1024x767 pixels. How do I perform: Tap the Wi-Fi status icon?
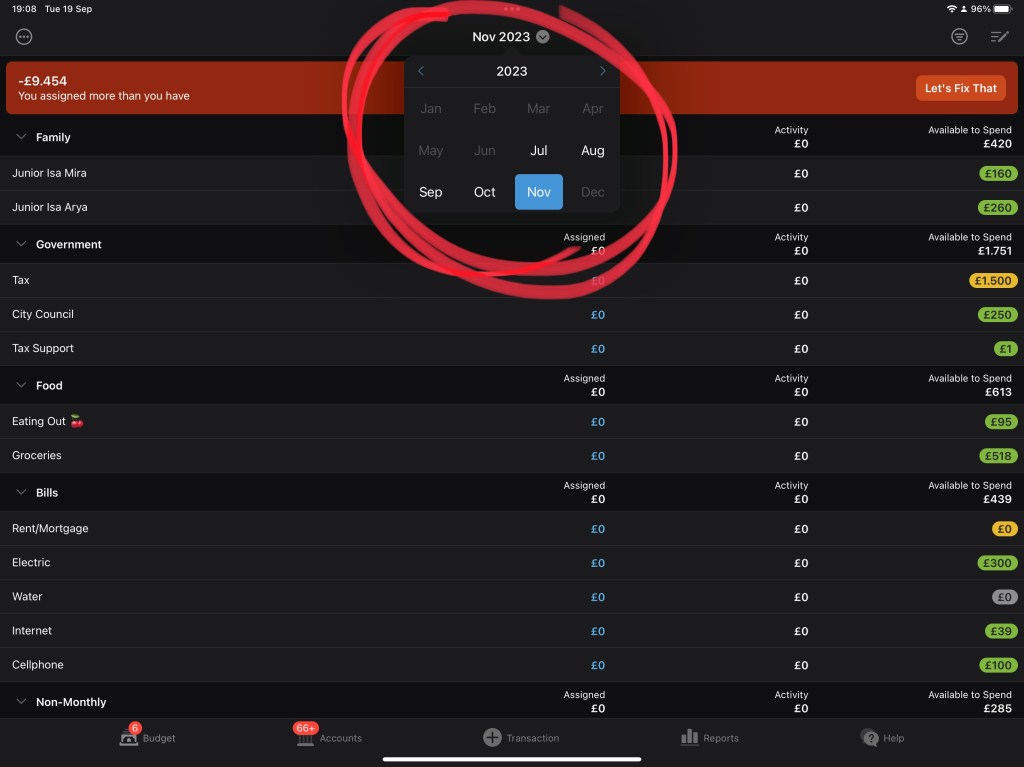(952, 8)
